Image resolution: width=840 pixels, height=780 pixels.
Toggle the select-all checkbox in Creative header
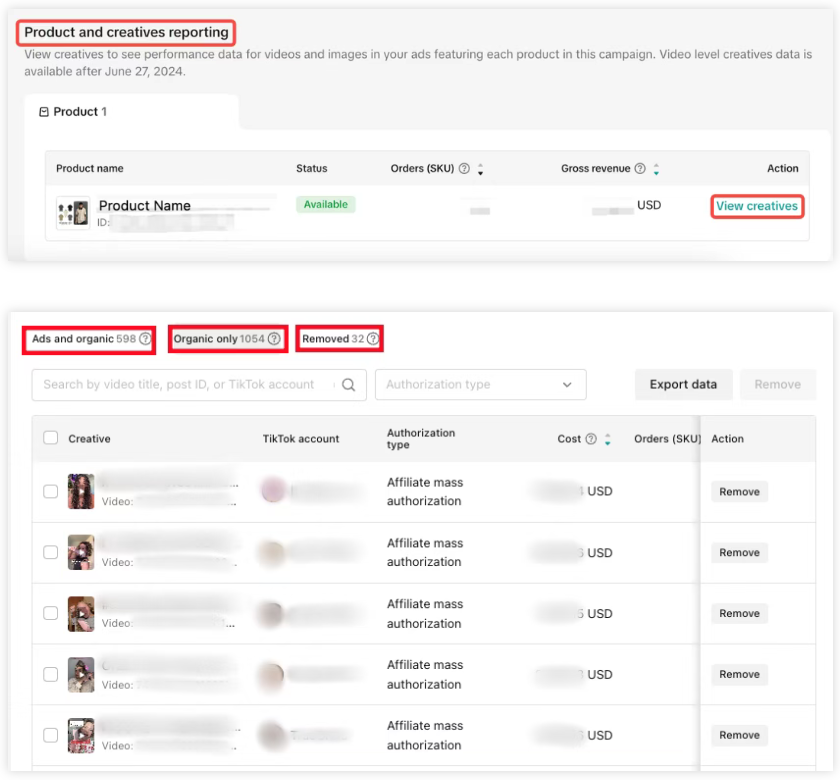coord(51,438)
